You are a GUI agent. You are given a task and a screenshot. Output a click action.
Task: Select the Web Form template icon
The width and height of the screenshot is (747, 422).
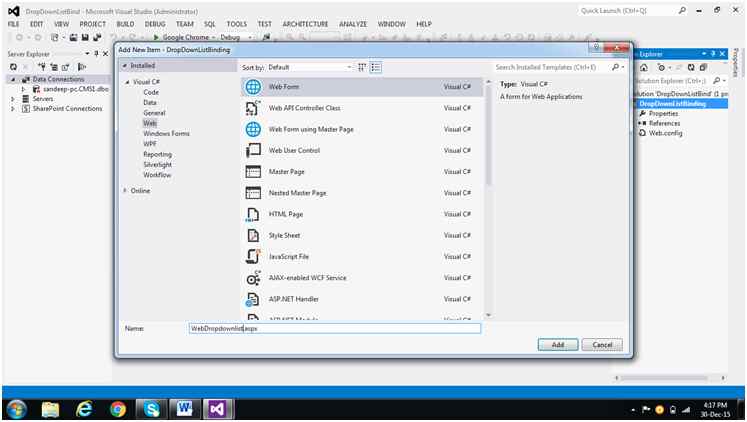pyautogui.click(x=253, y=87)
